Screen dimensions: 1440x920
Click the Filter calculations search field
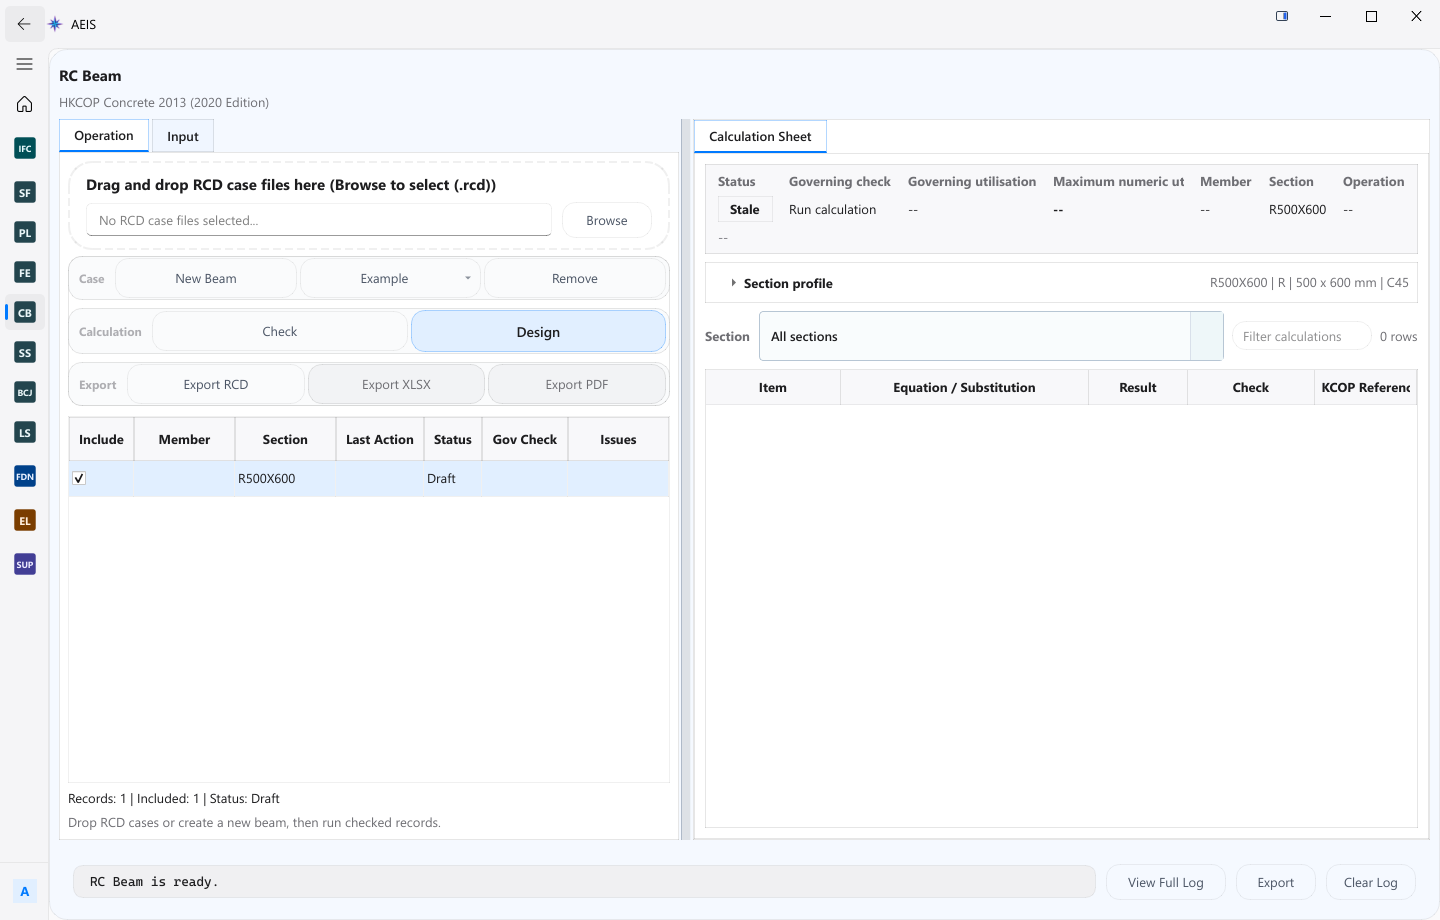tap(1301, 336)
